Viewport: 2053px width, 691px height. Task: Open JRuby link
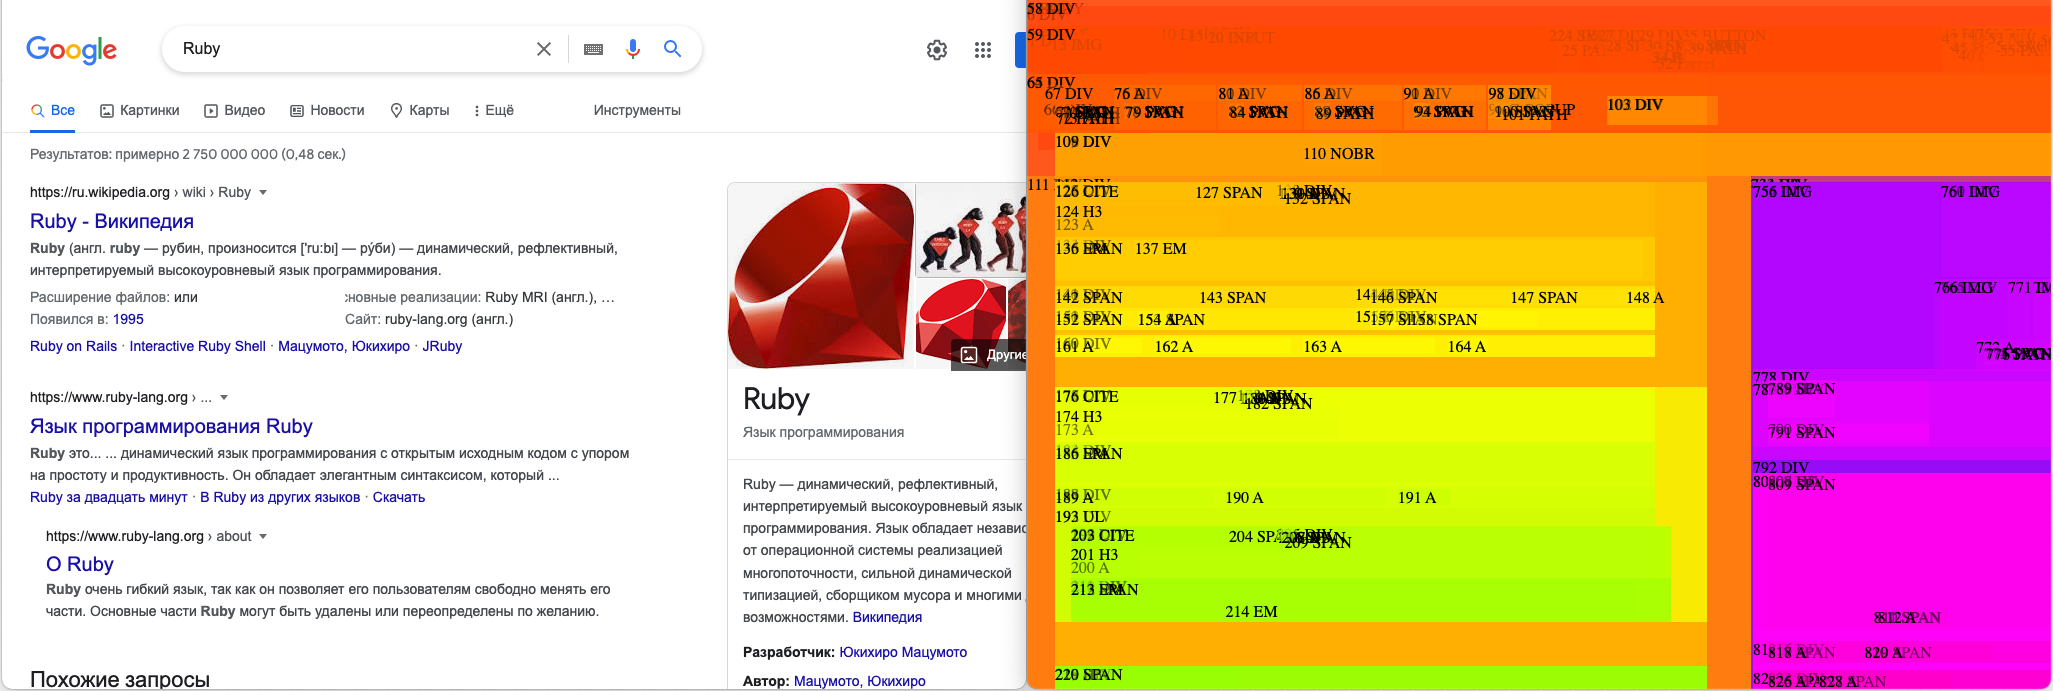pos(442,346)
